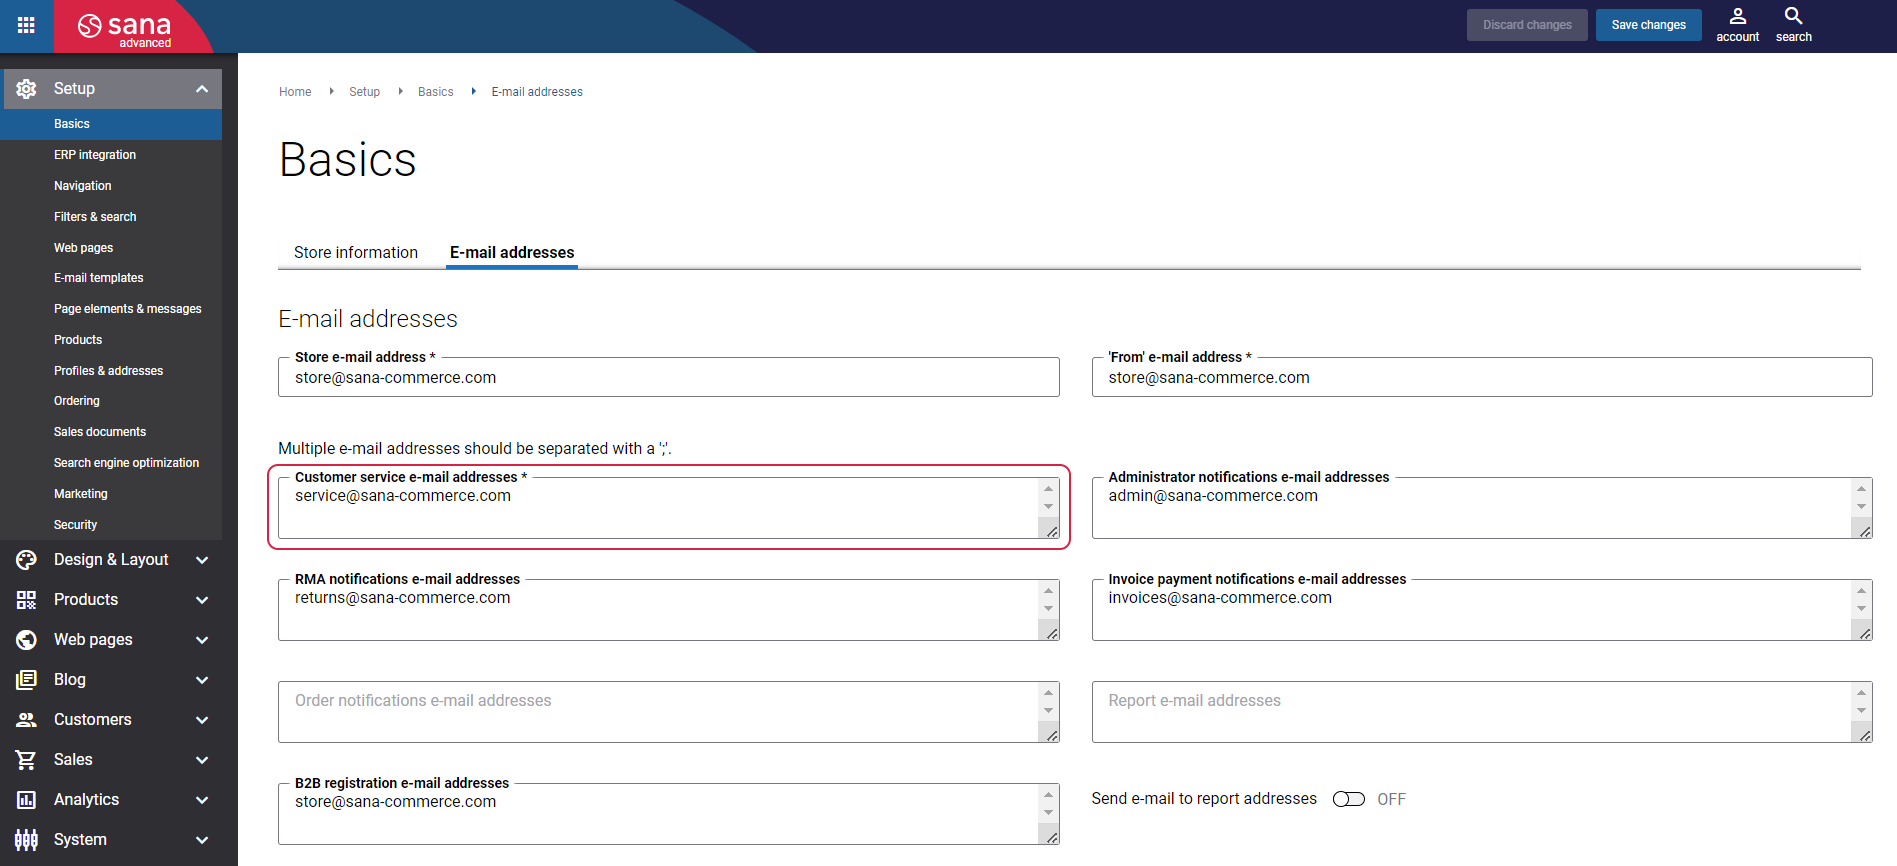Click E-mail addresses breadcrumb link
Viewport: 1897px width, 866px height.
click(537, 92)
